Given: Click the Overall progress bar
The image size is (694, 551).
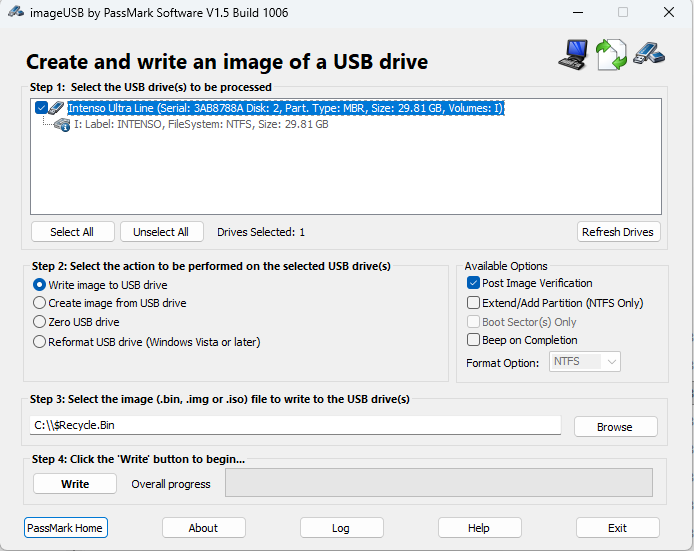Looking at the screenshot, I should click(439, 482).
